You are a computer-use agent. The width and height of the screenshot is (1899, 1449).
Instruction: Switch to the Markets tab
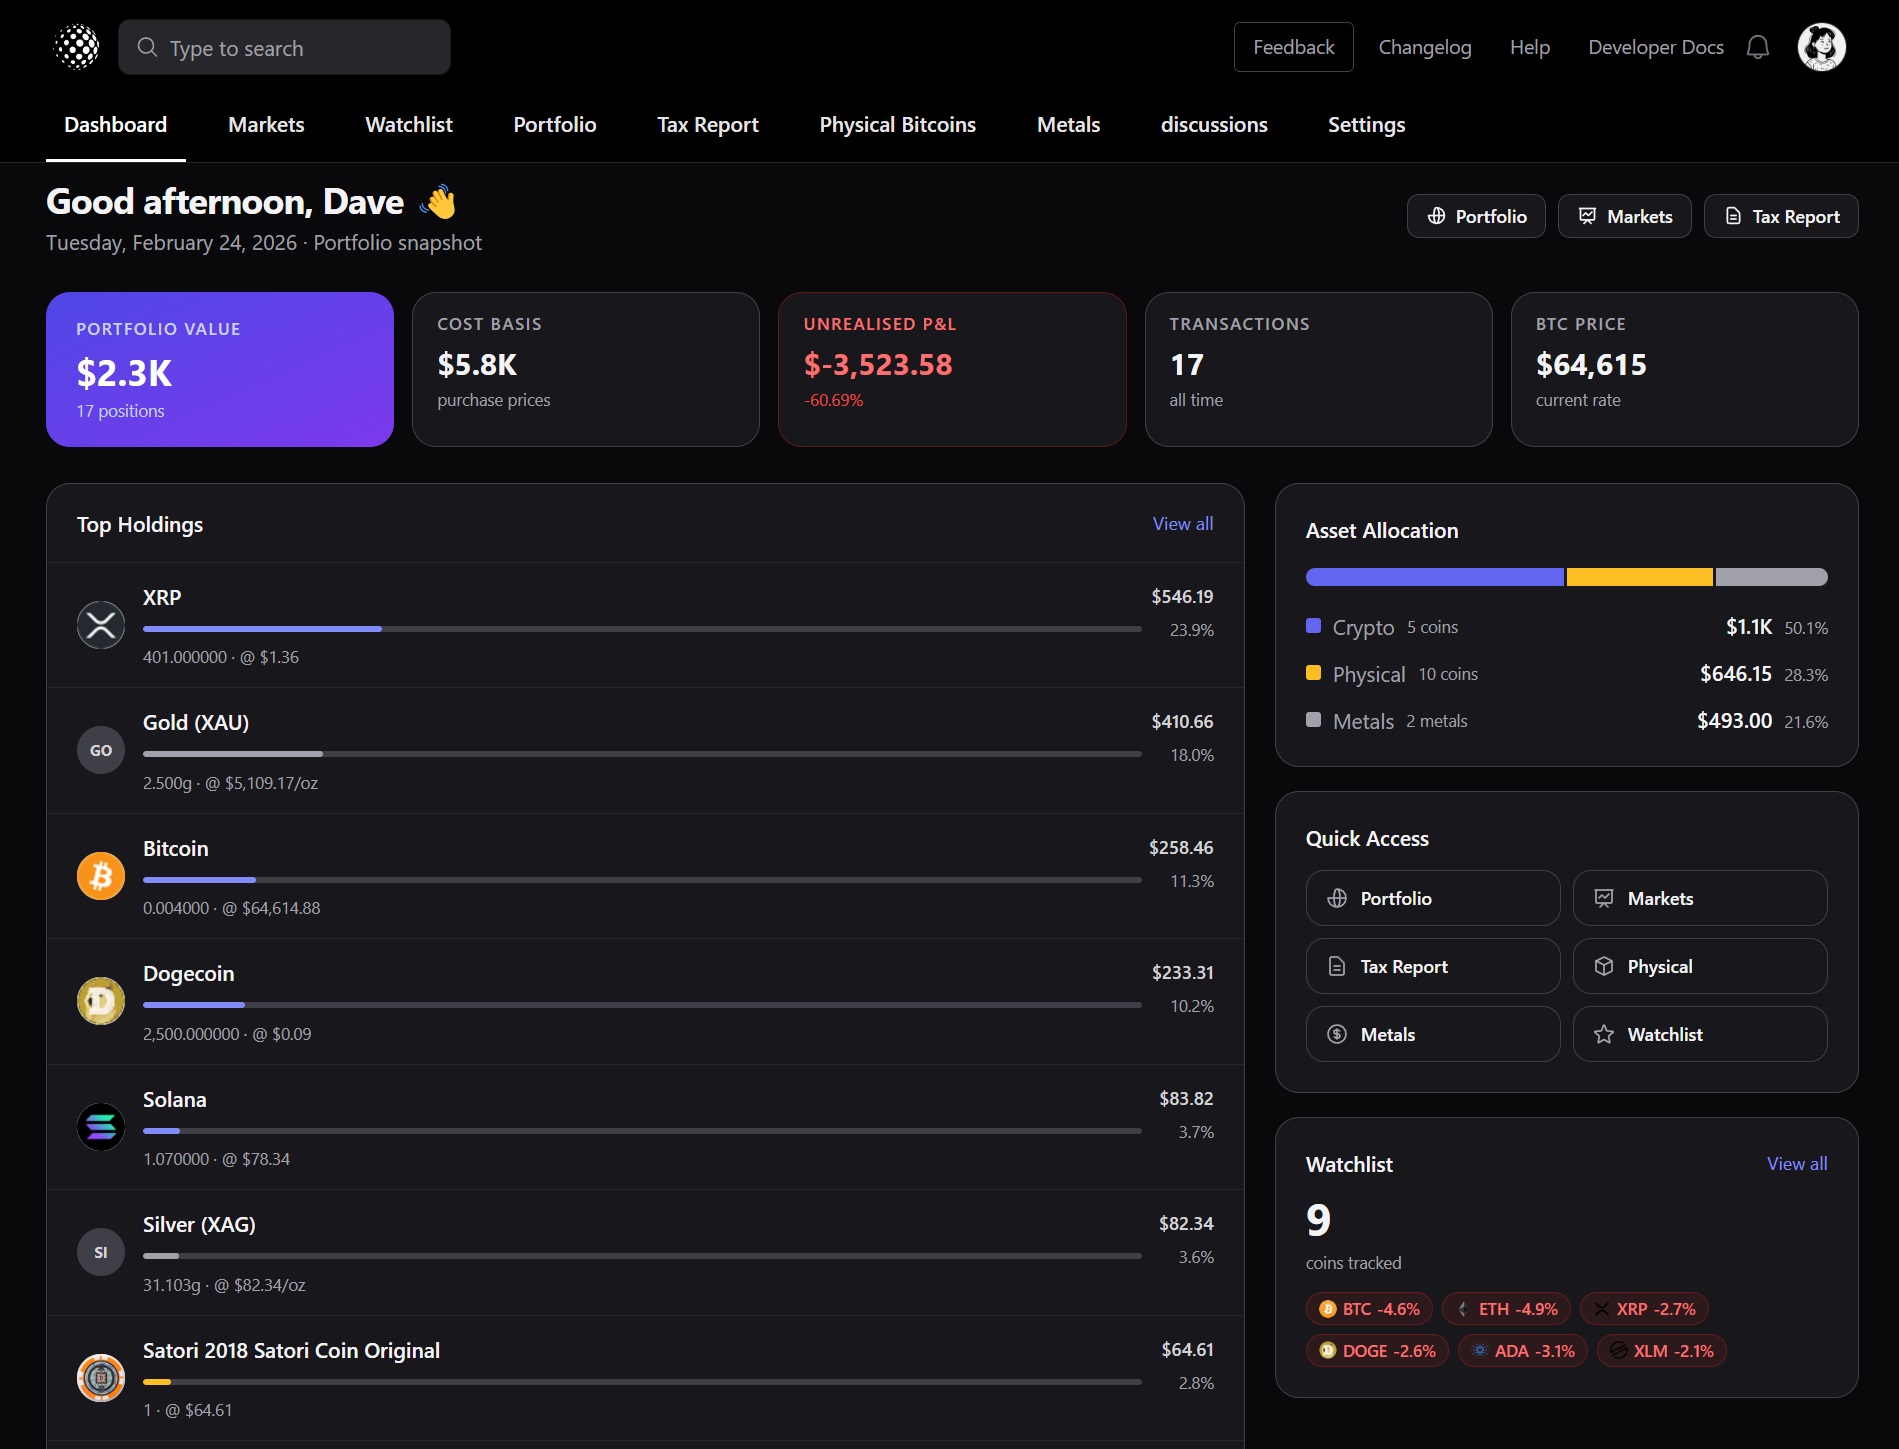[x=265, y=125]
